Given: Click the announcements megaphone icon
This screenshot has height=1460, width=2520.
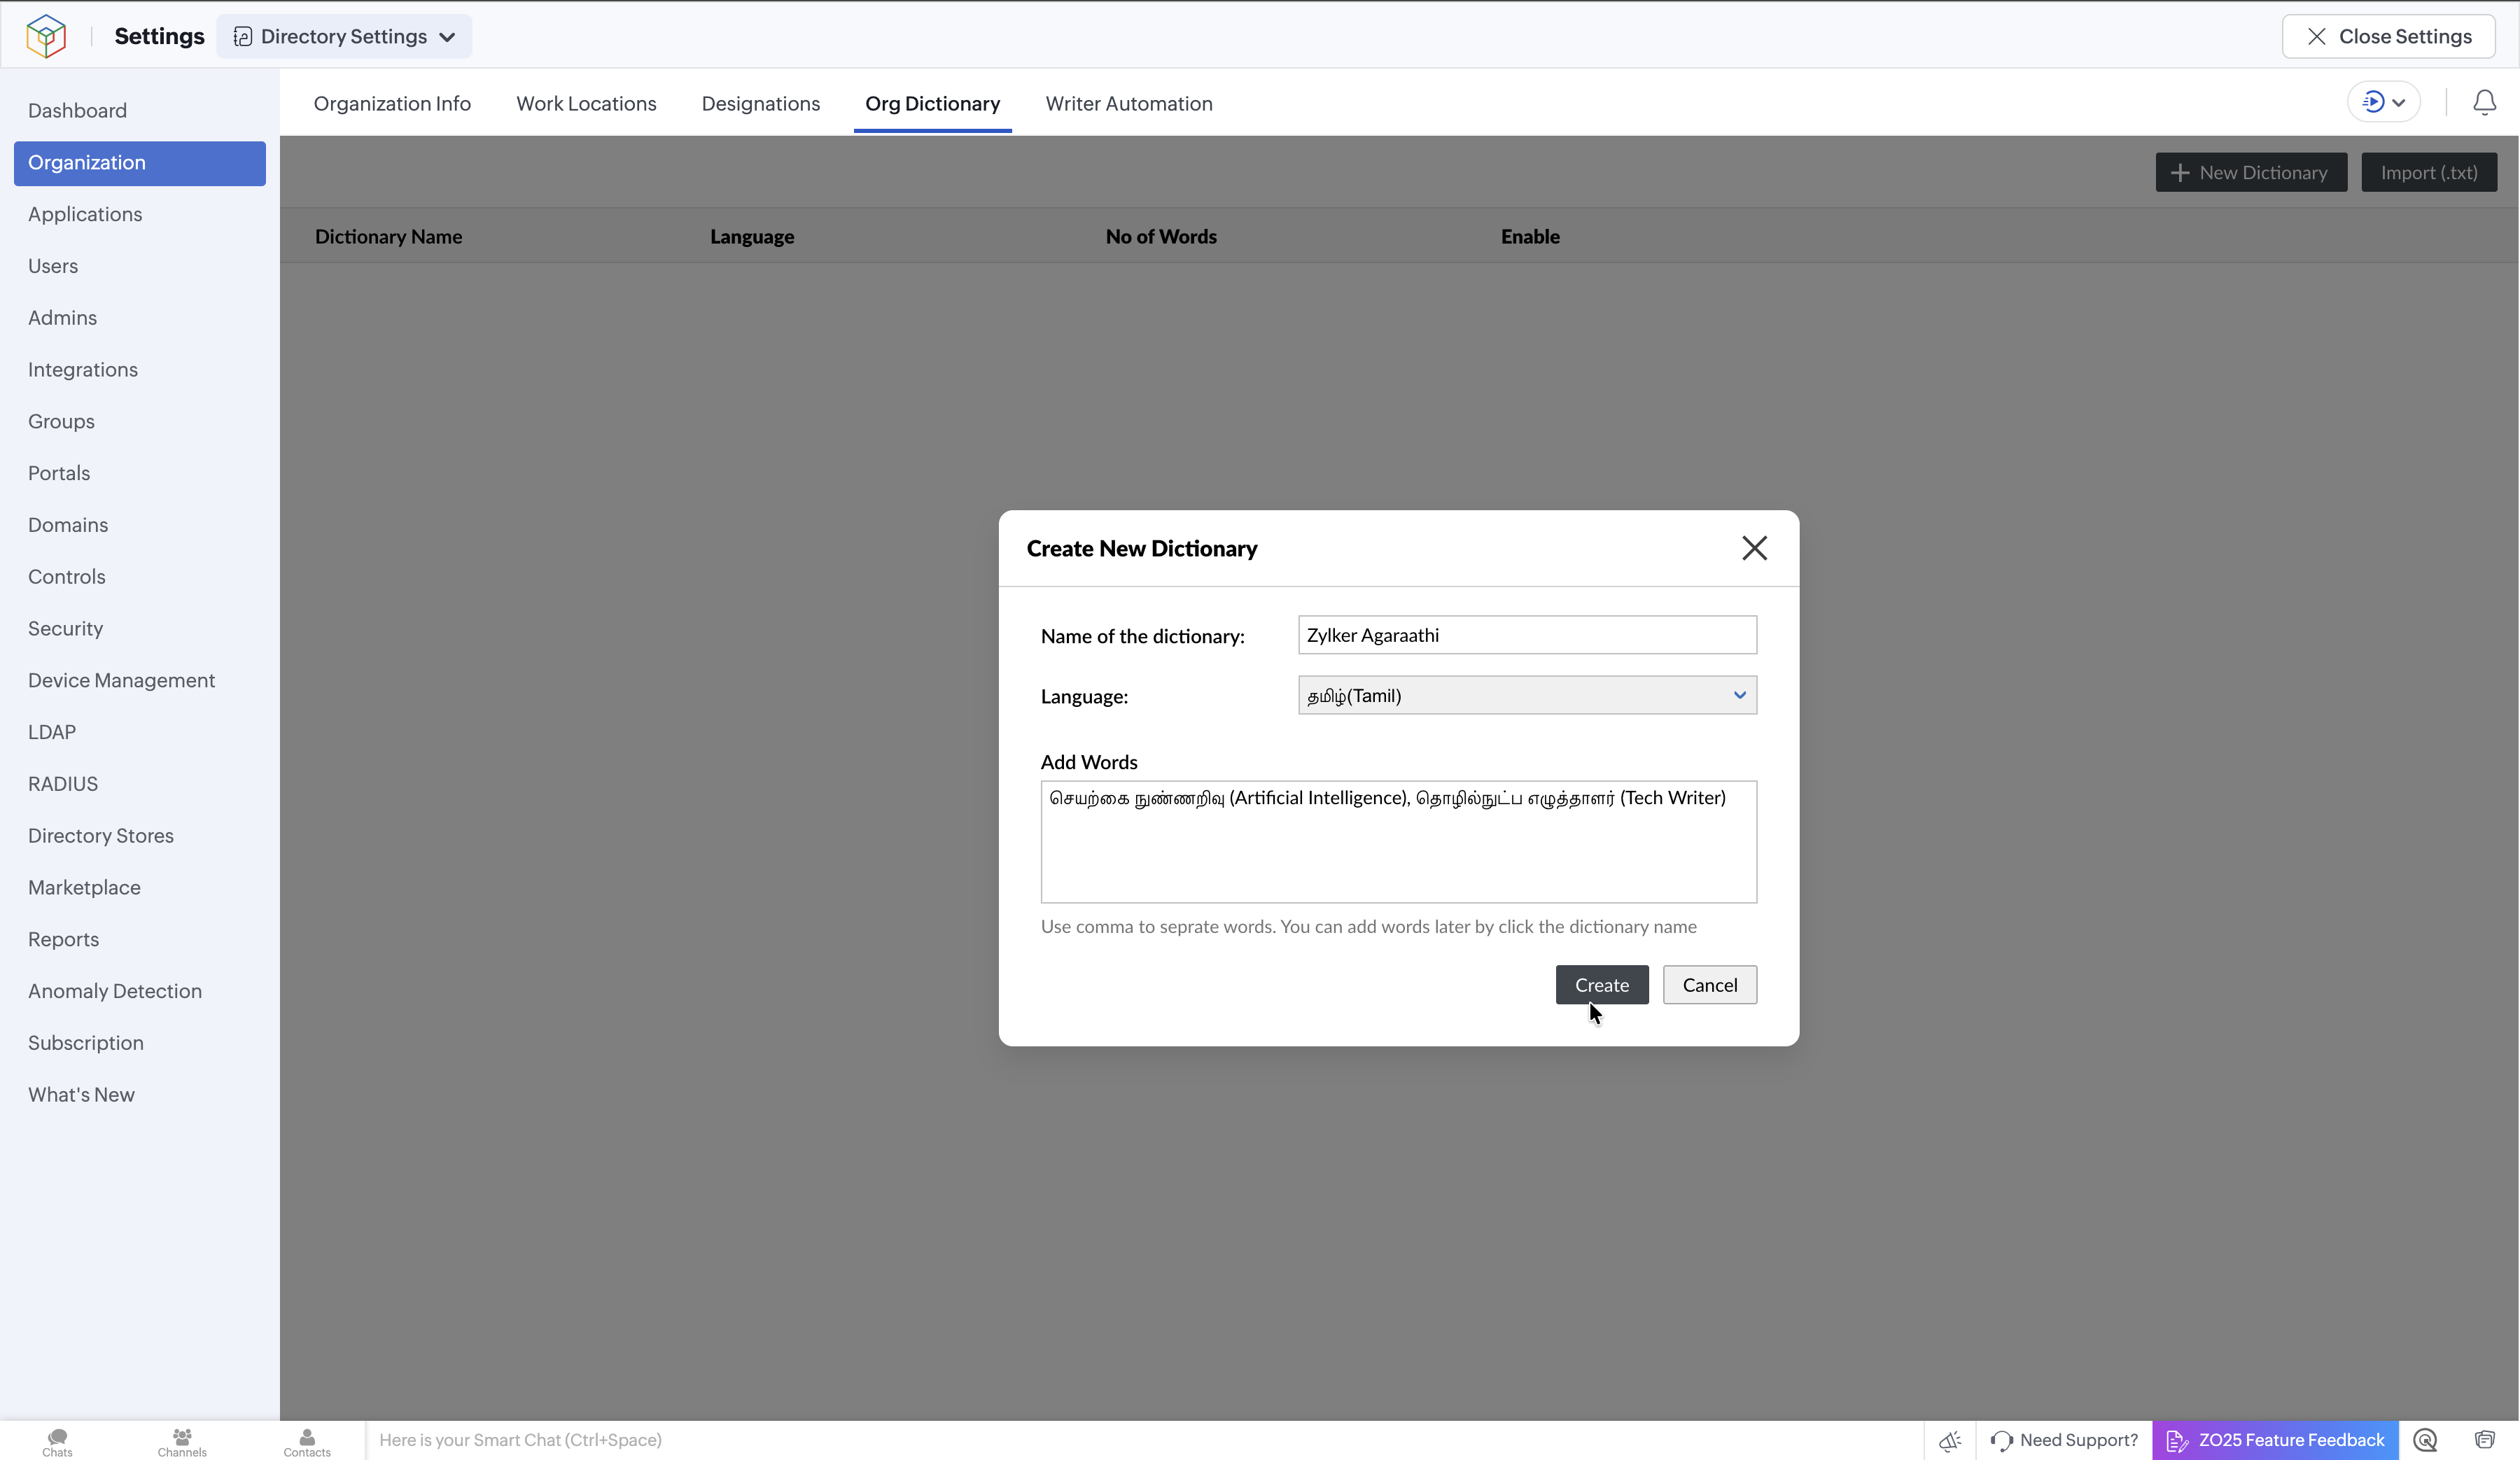Looking at the screenshot, I should (x=1949, y=1440).
